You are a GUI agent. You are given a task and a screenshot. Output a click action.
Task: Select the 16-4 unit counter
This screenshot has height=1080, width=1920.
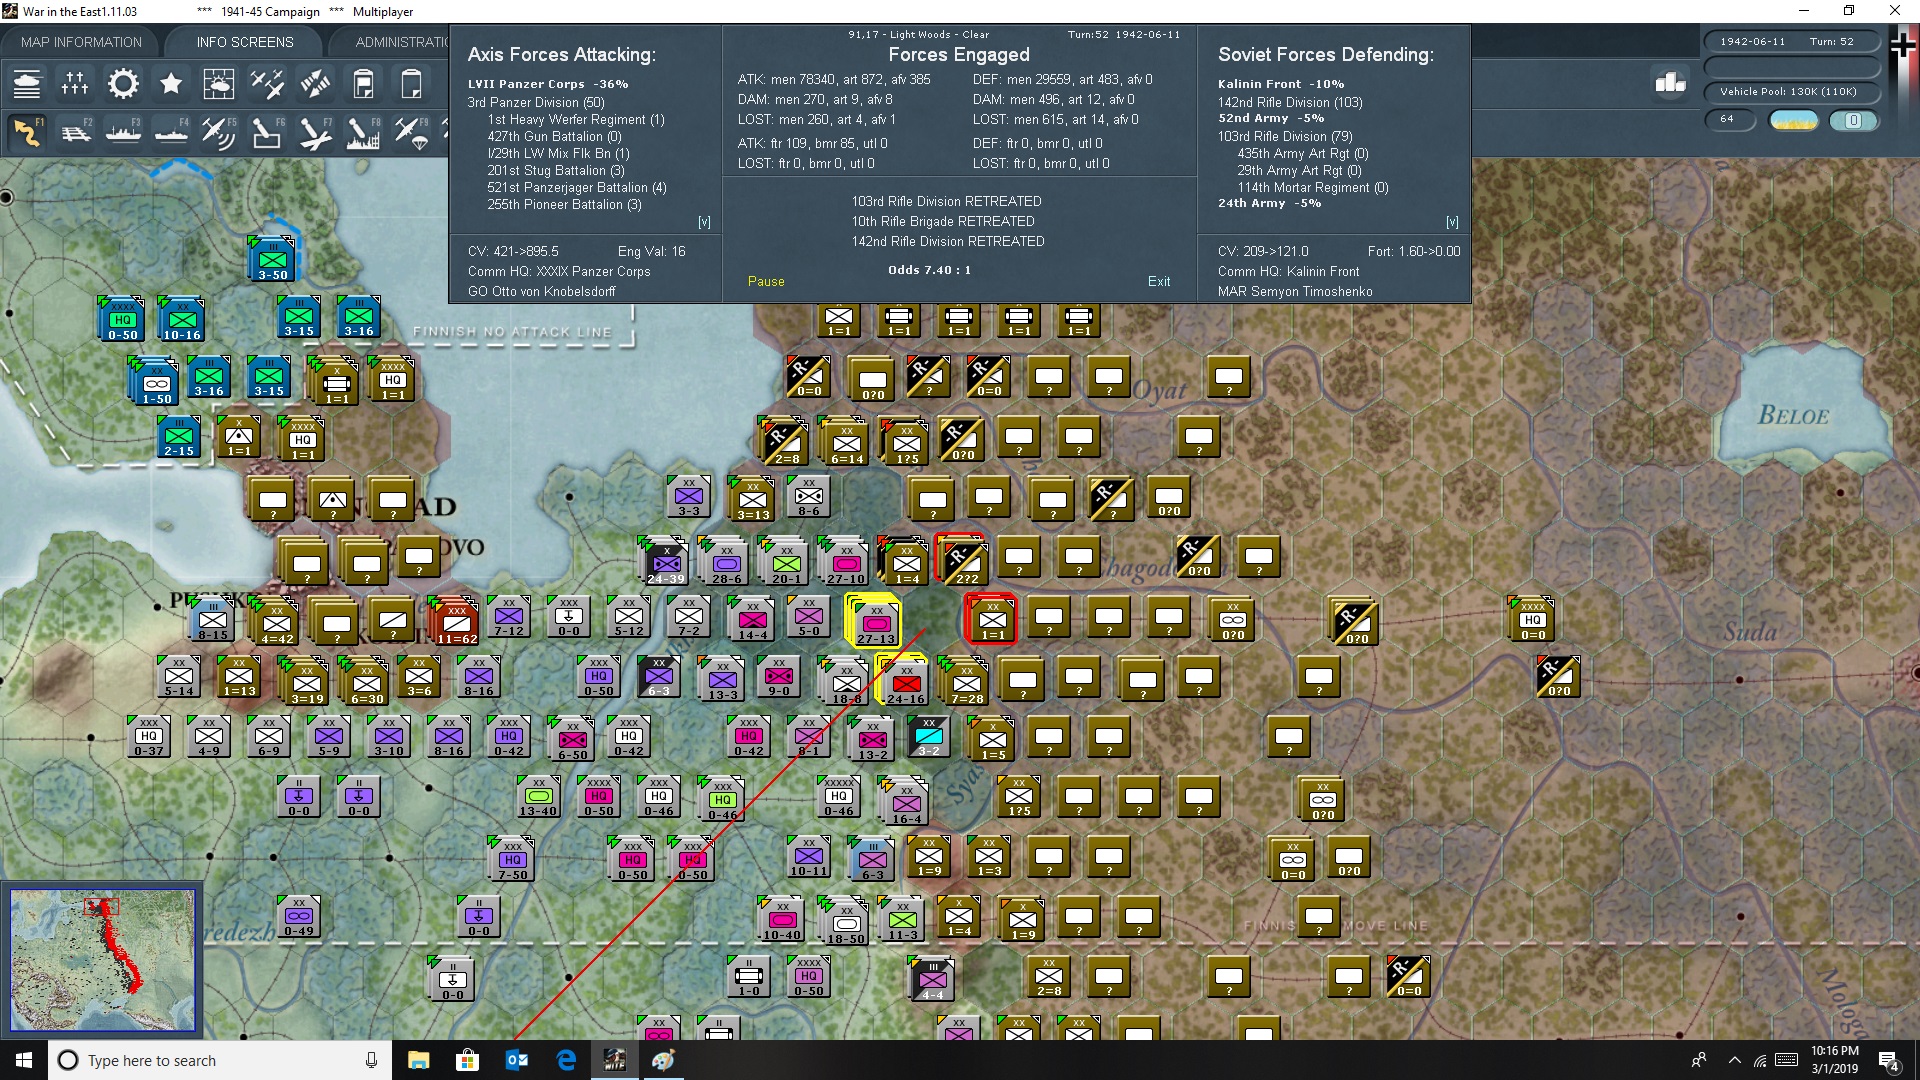pos(905,800)
